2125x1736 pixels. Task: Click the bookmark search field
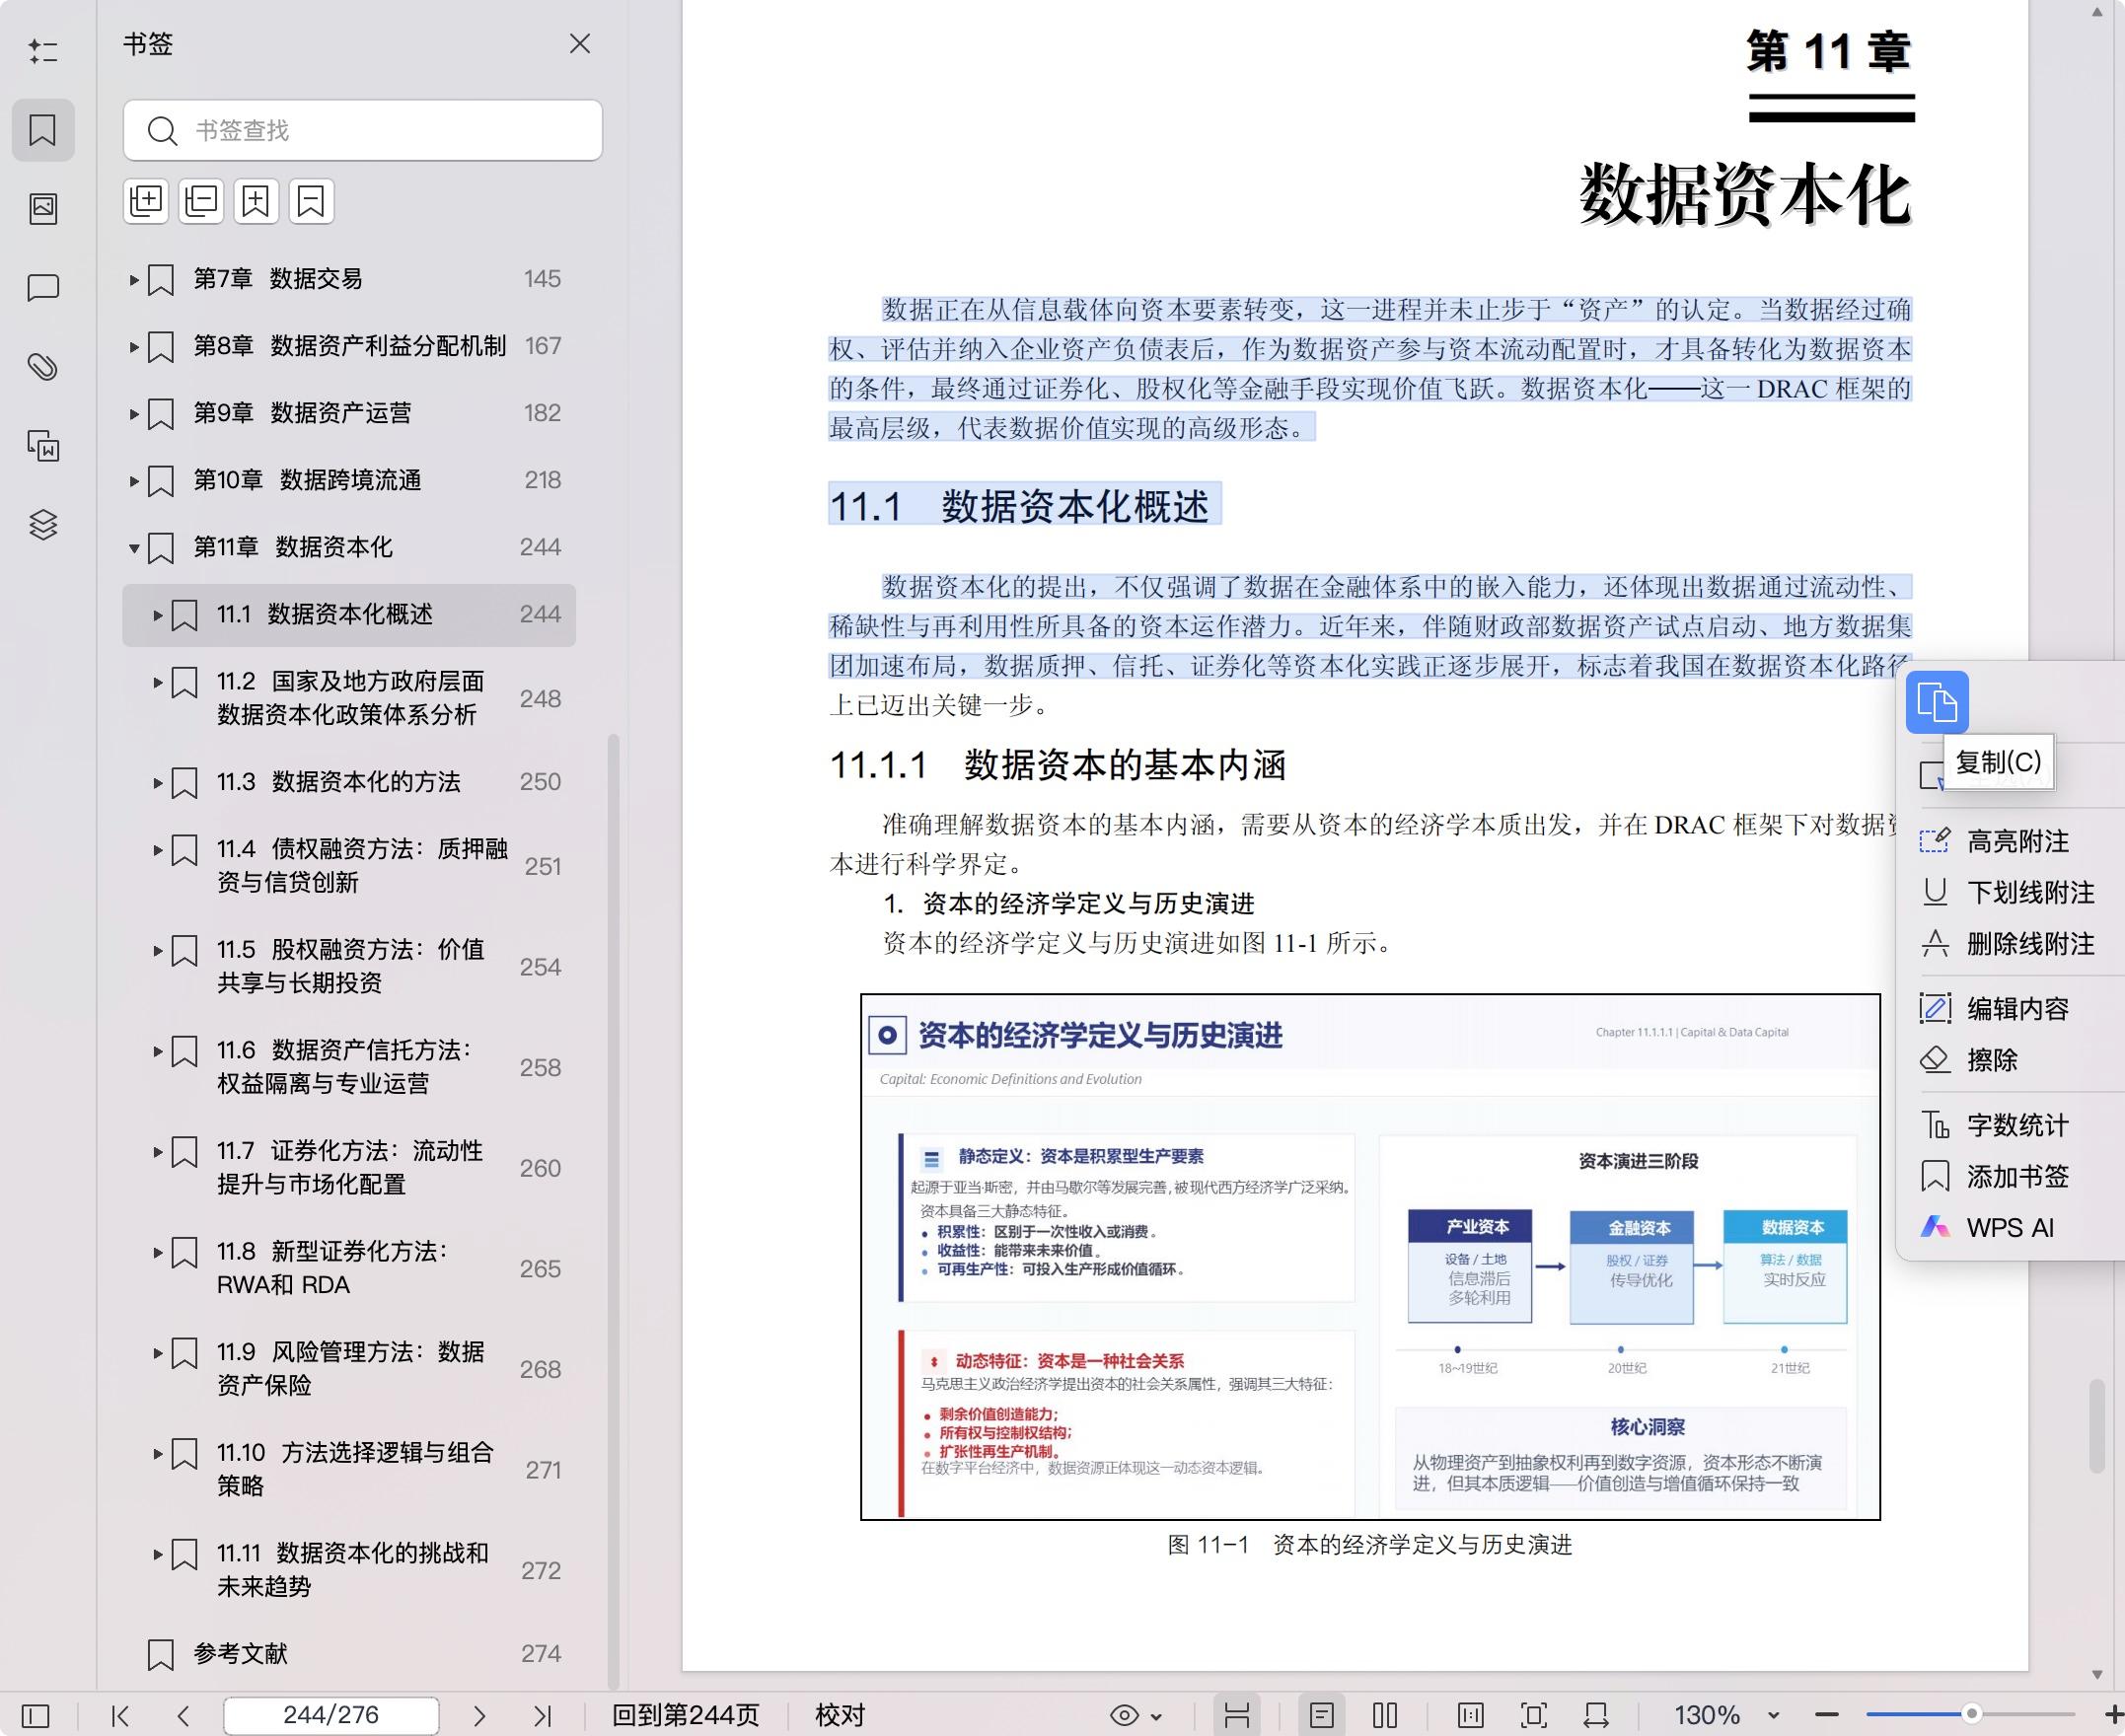coord(363,130)
